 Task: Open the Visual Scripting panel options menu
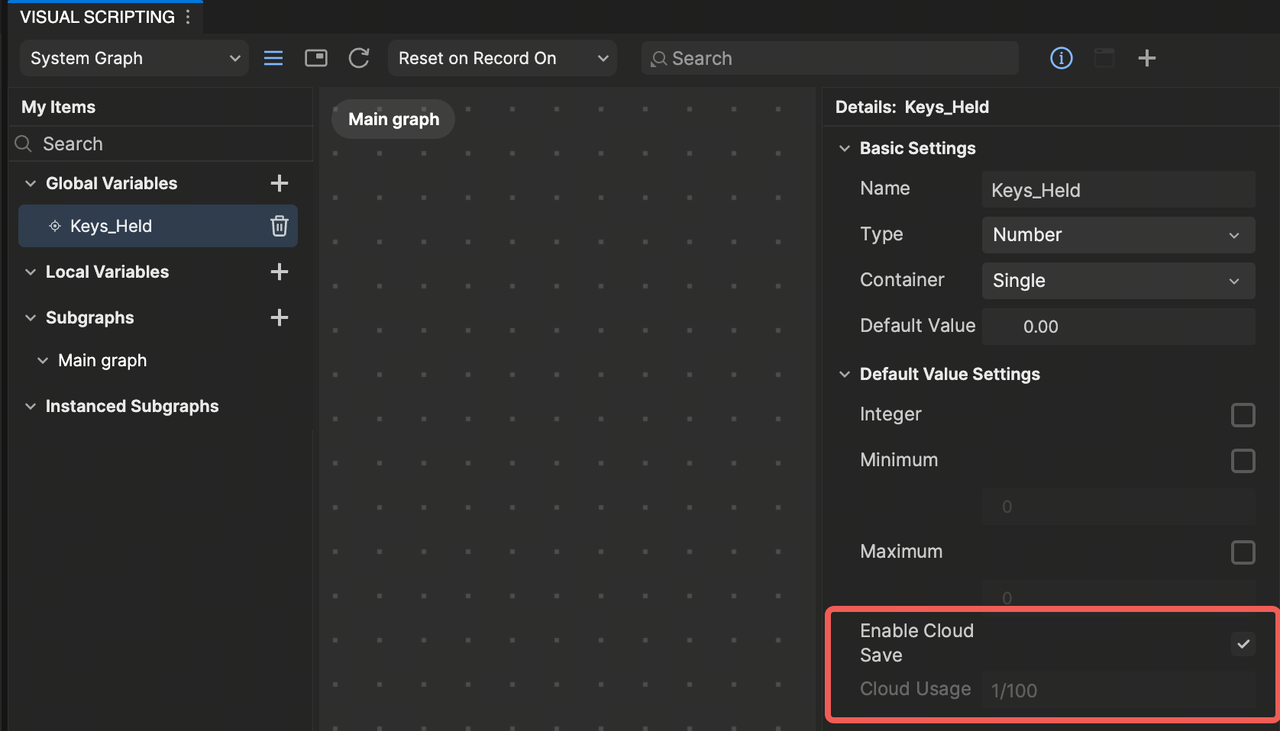(x=188, y=17)
